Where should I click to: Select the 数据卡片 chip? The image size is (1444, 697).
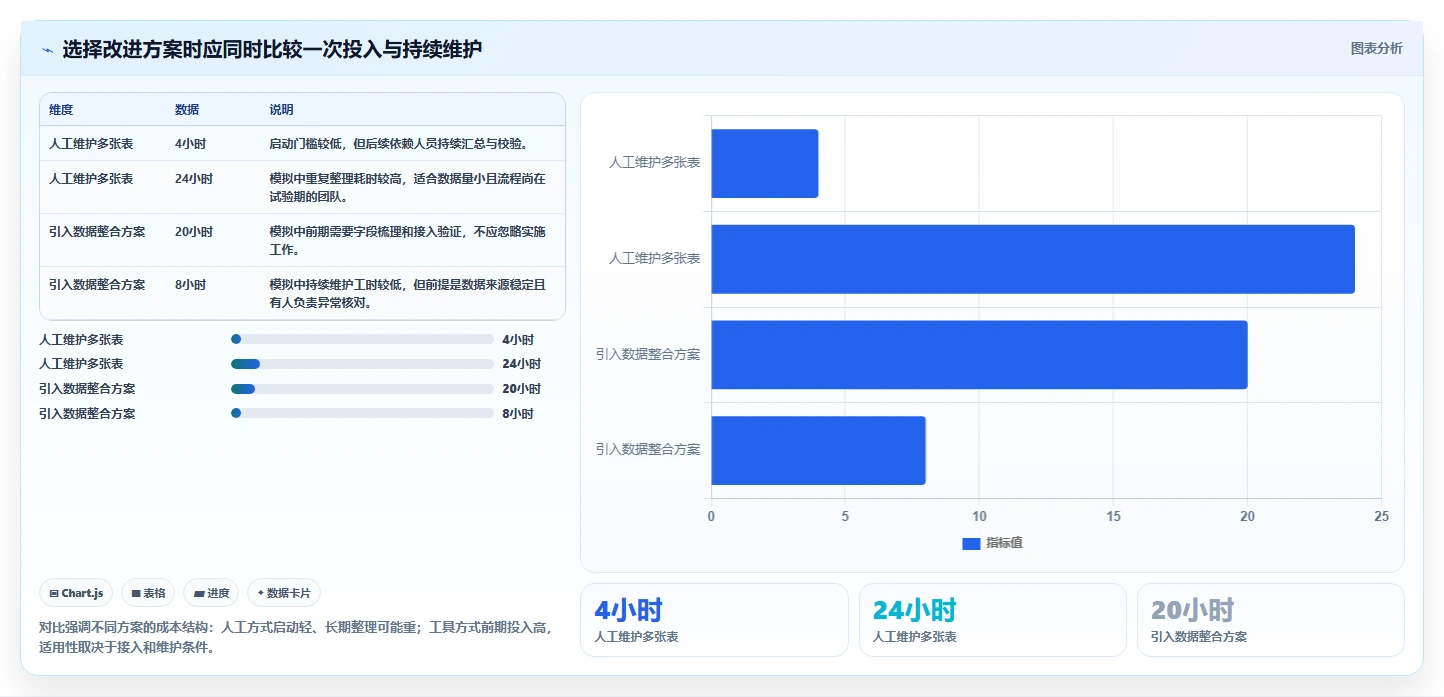(284, 593)
